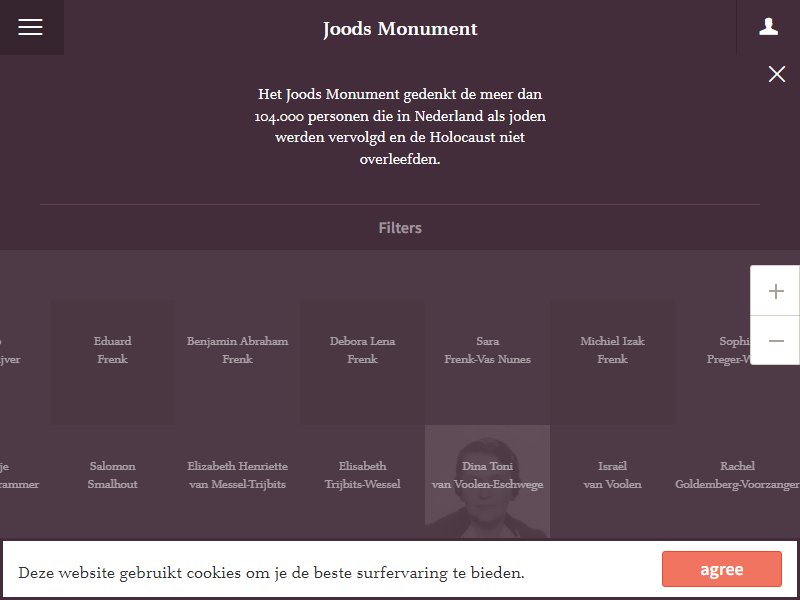
Task: Zoom in with the plus button
Action: [x=776, y=291]
